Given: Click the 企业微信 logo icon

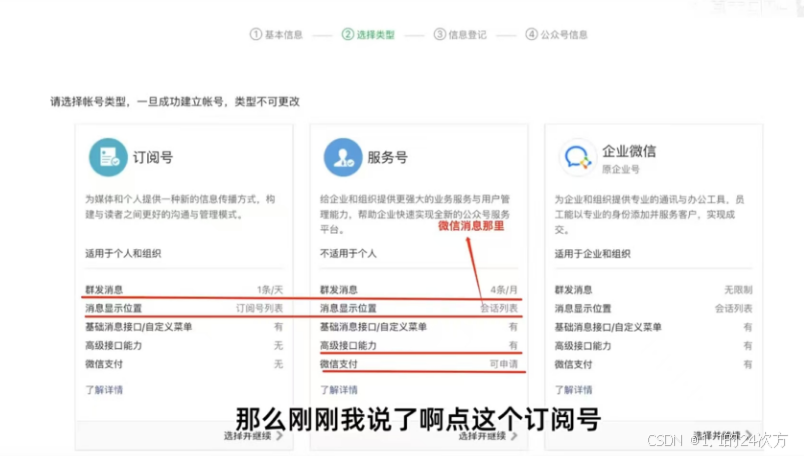Looking at the screenshot, I should pos(577,157).
